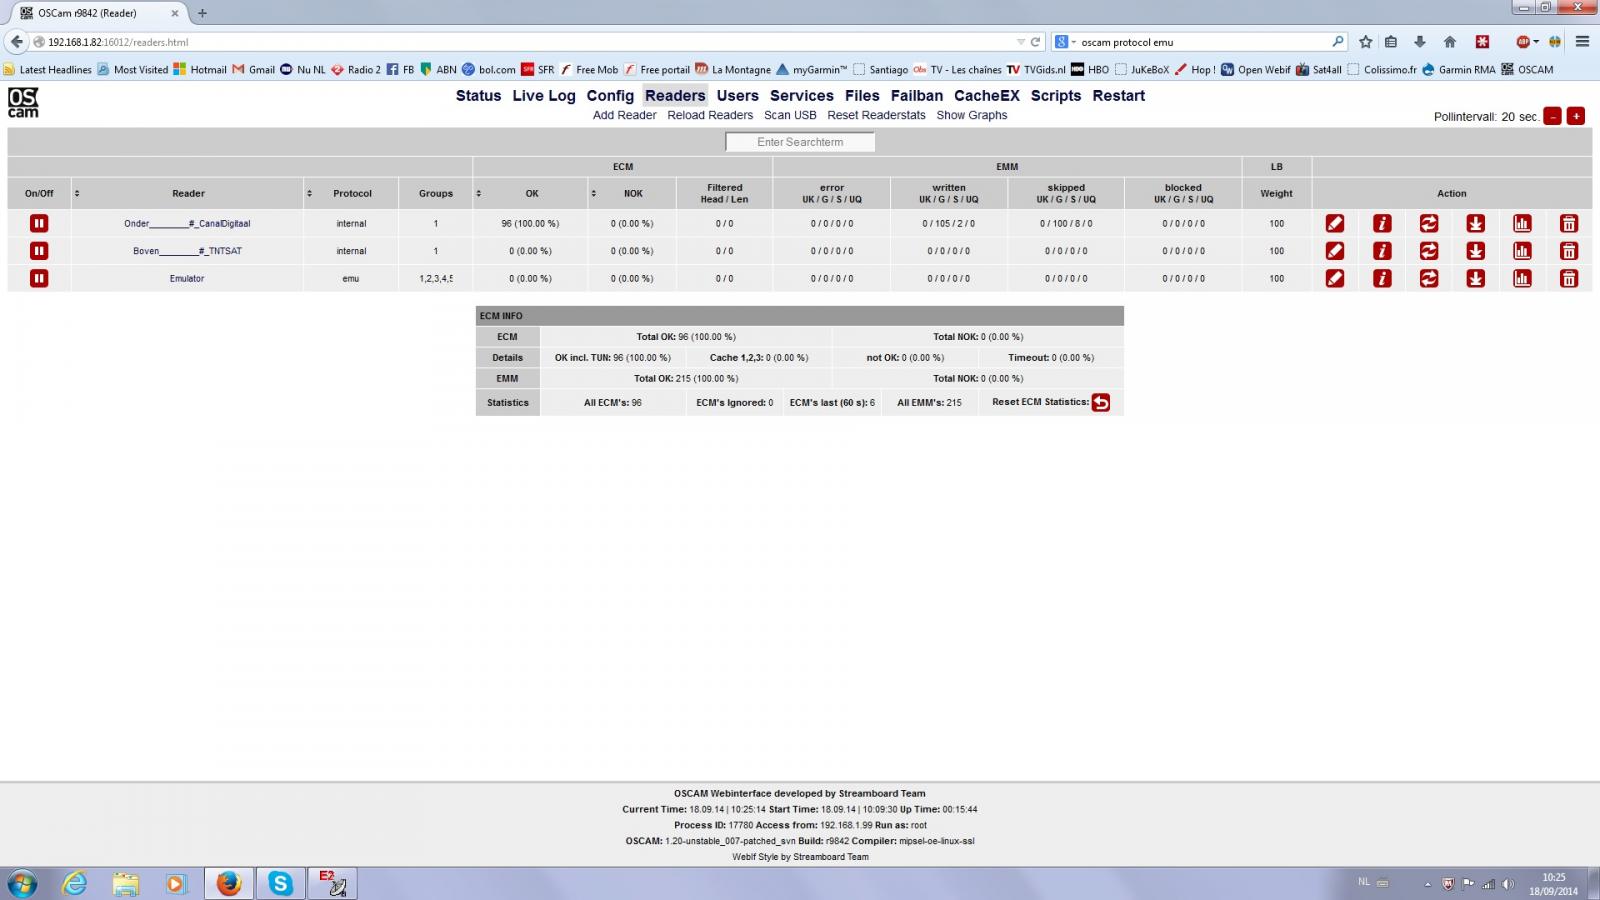1600x900 pixels.
Task: Toggle the Onder CanalDigitaal reader on/off
Action: coord(39,224)
